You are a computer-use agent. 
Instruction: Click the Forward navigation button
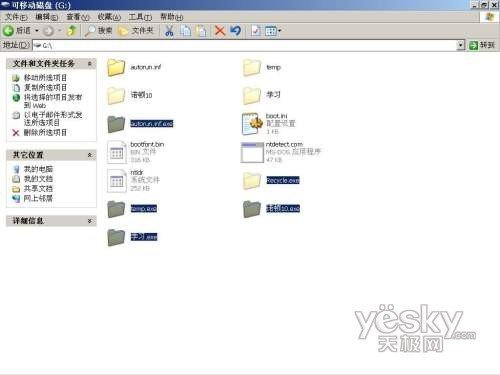(x=48, y=31)
